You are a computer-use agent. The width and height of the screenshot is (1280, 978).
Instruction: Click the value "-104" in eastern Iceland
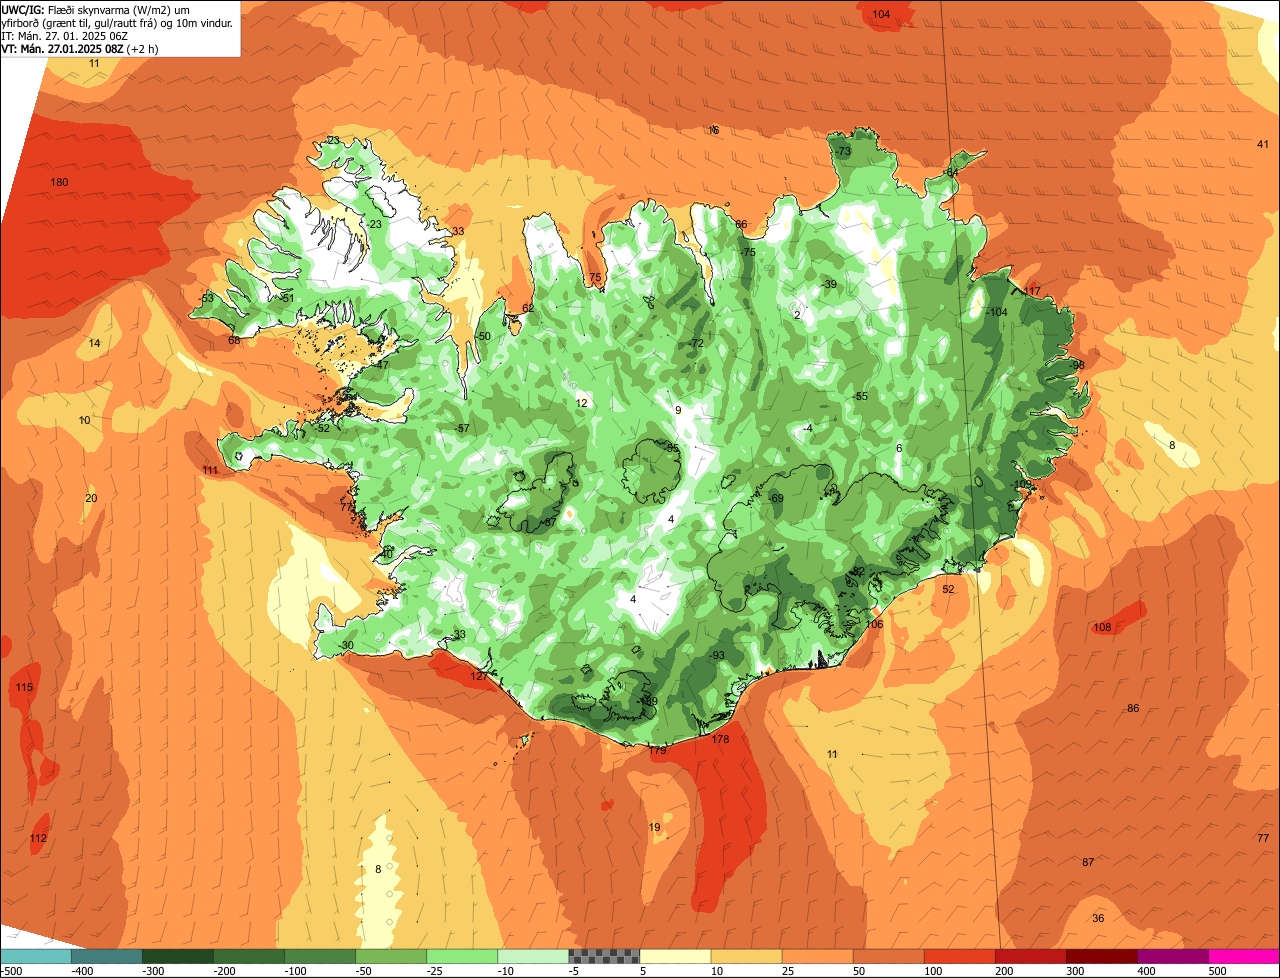pyautogui.click(x=996, y=312)
